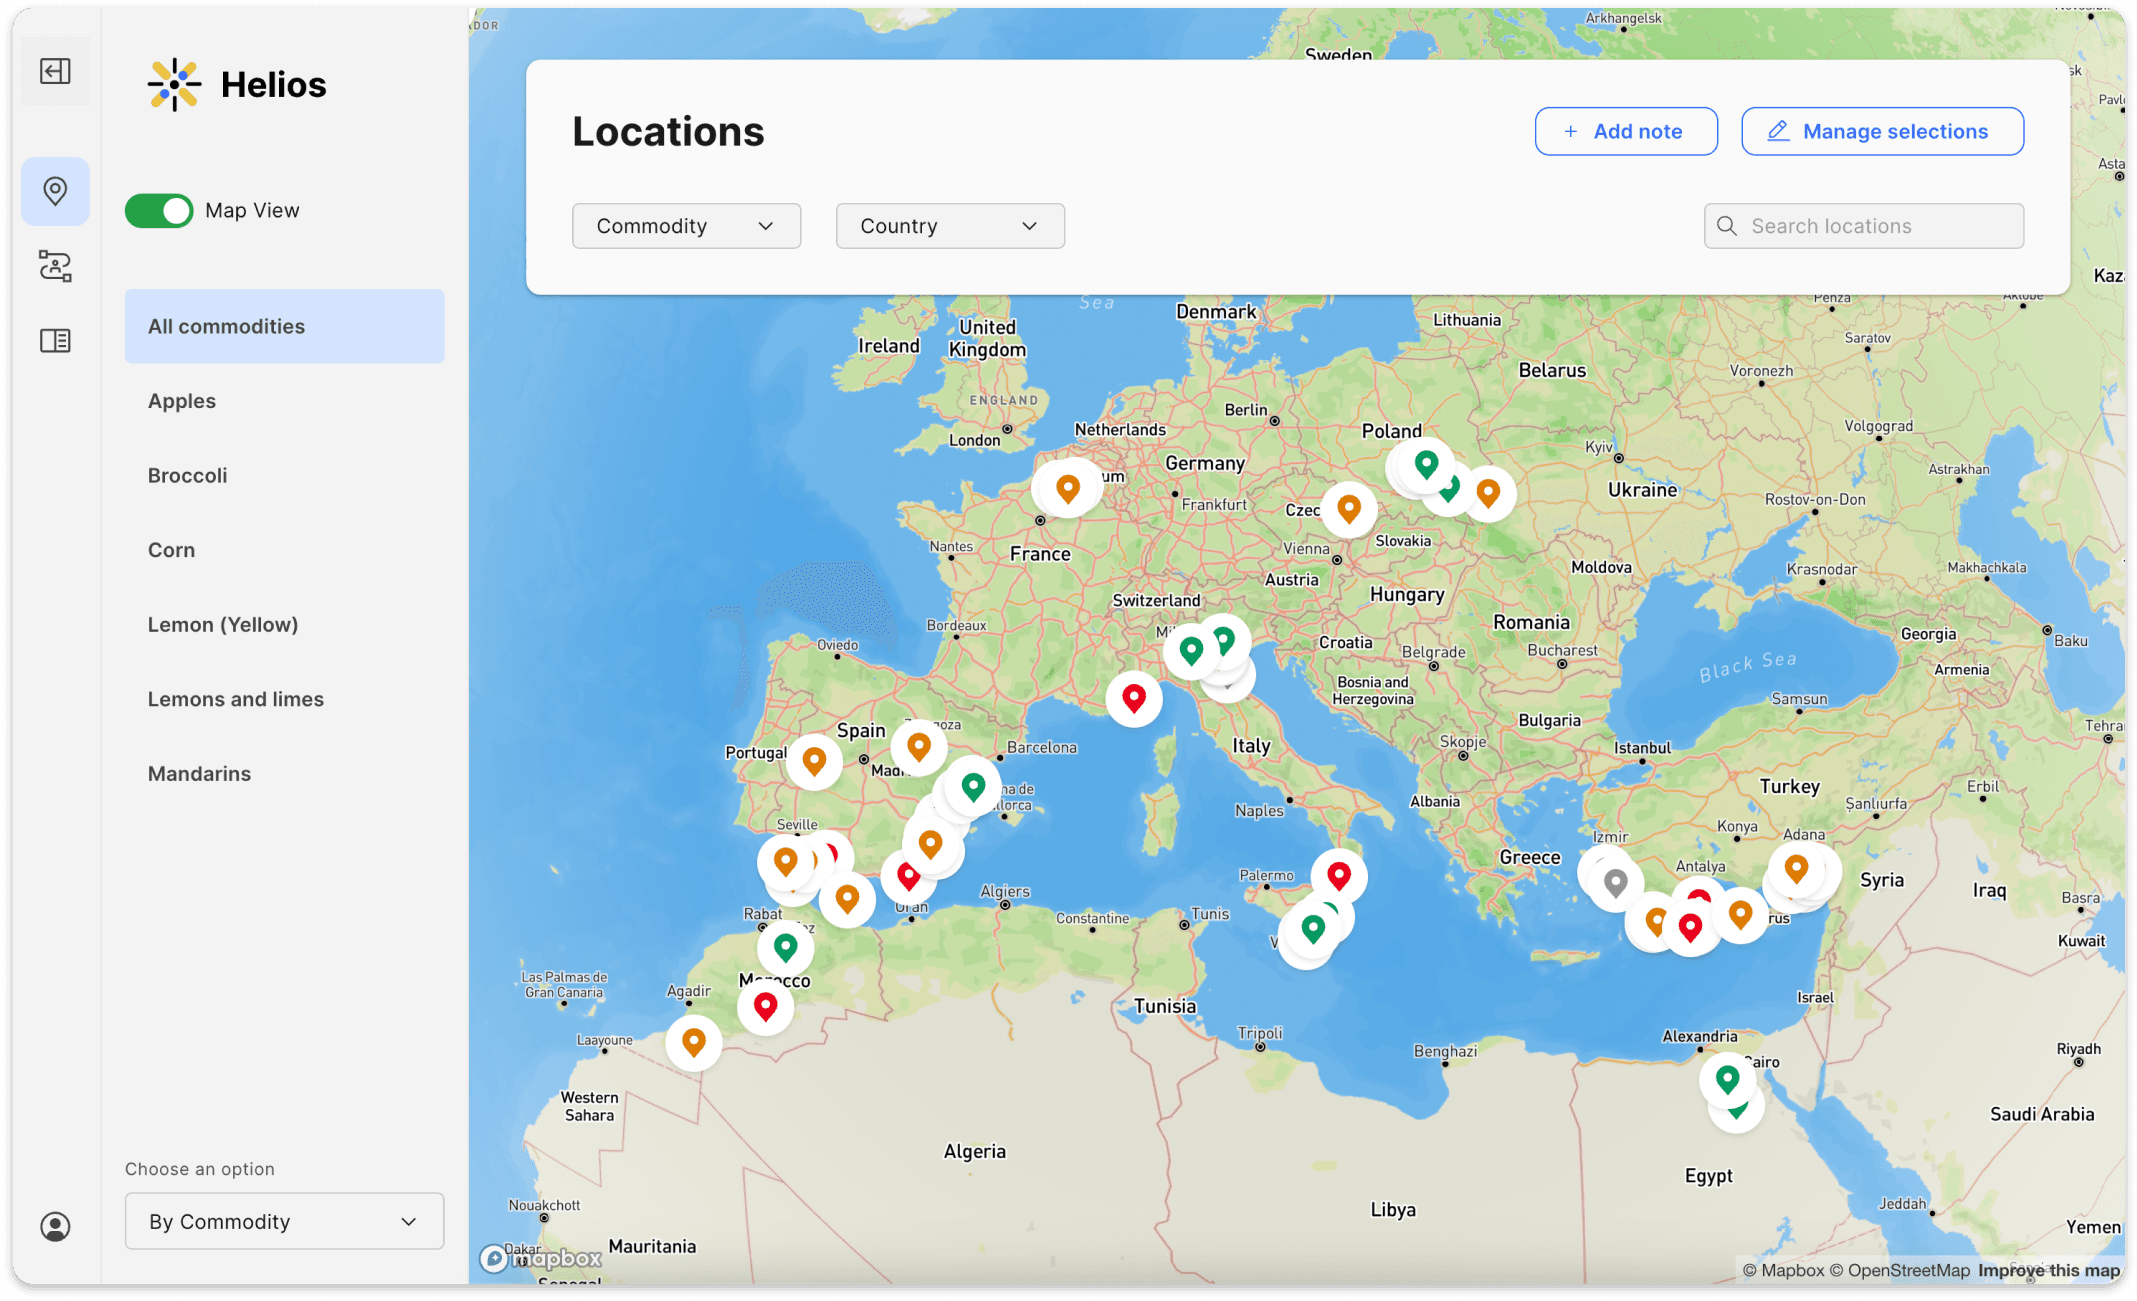Expand the By Commodity option dropdown
The width and height of the screenshot is (2137, 1301).
pyautogui.click(x=284, y=1221)
